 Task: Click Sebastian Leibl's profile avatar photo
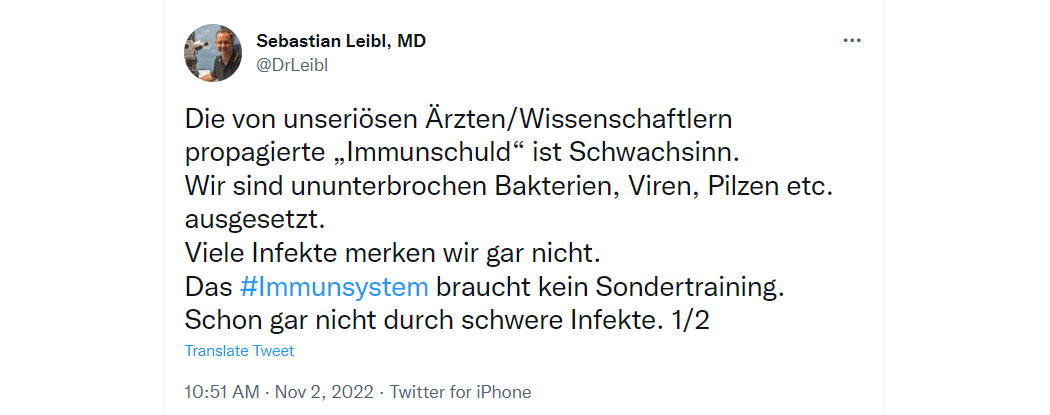[x=213, y=53]
